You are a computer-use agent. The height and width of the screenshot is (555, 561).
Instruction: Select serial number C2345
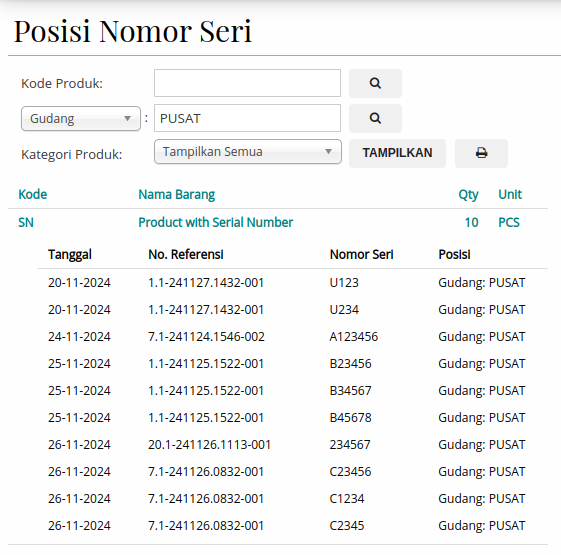347,526
